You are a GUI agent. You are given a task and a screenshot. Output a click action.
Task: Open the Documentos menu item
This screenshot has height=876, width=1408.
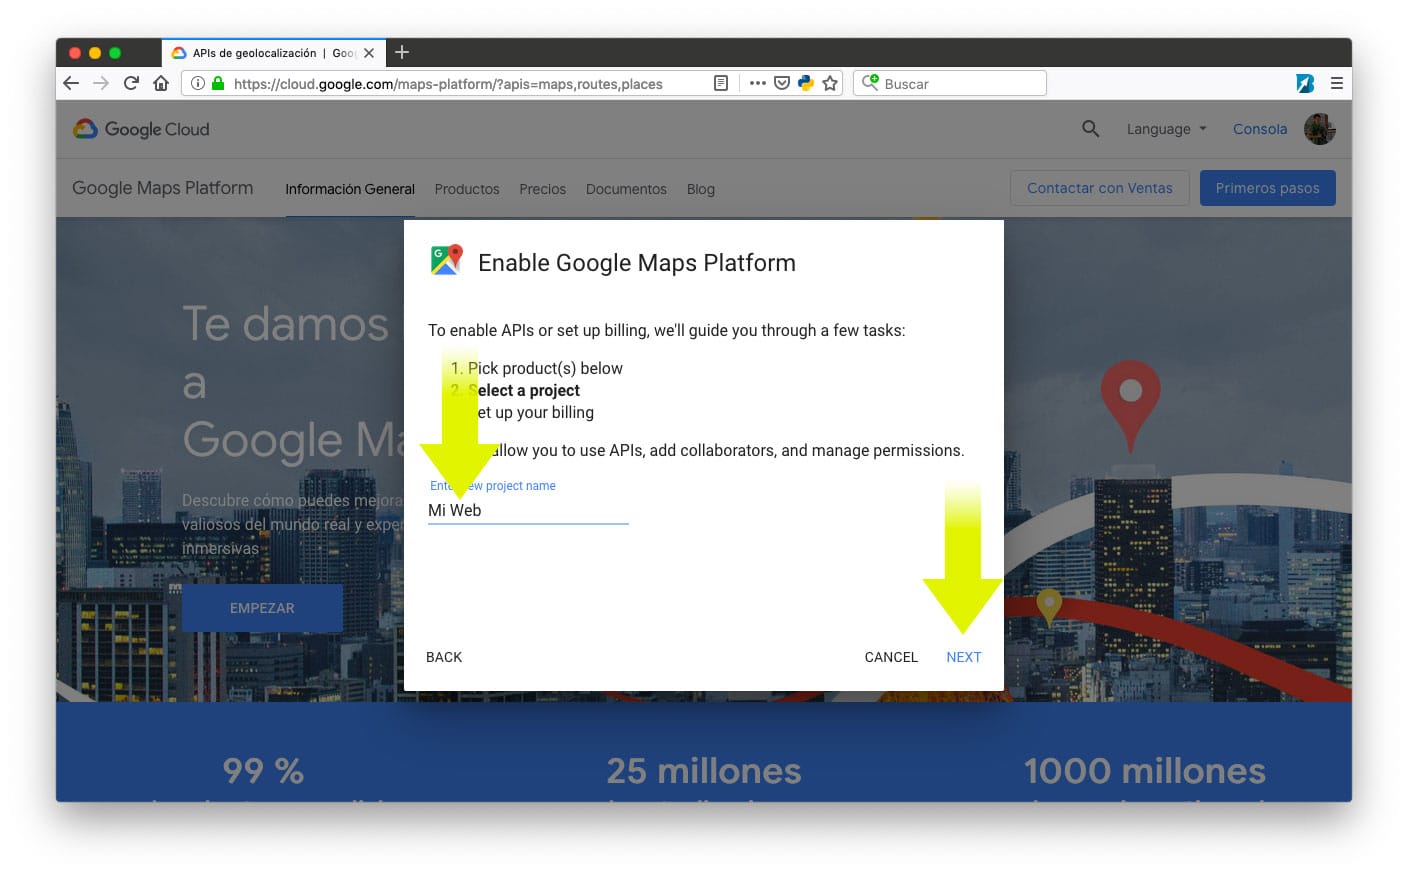click(626, 189)
